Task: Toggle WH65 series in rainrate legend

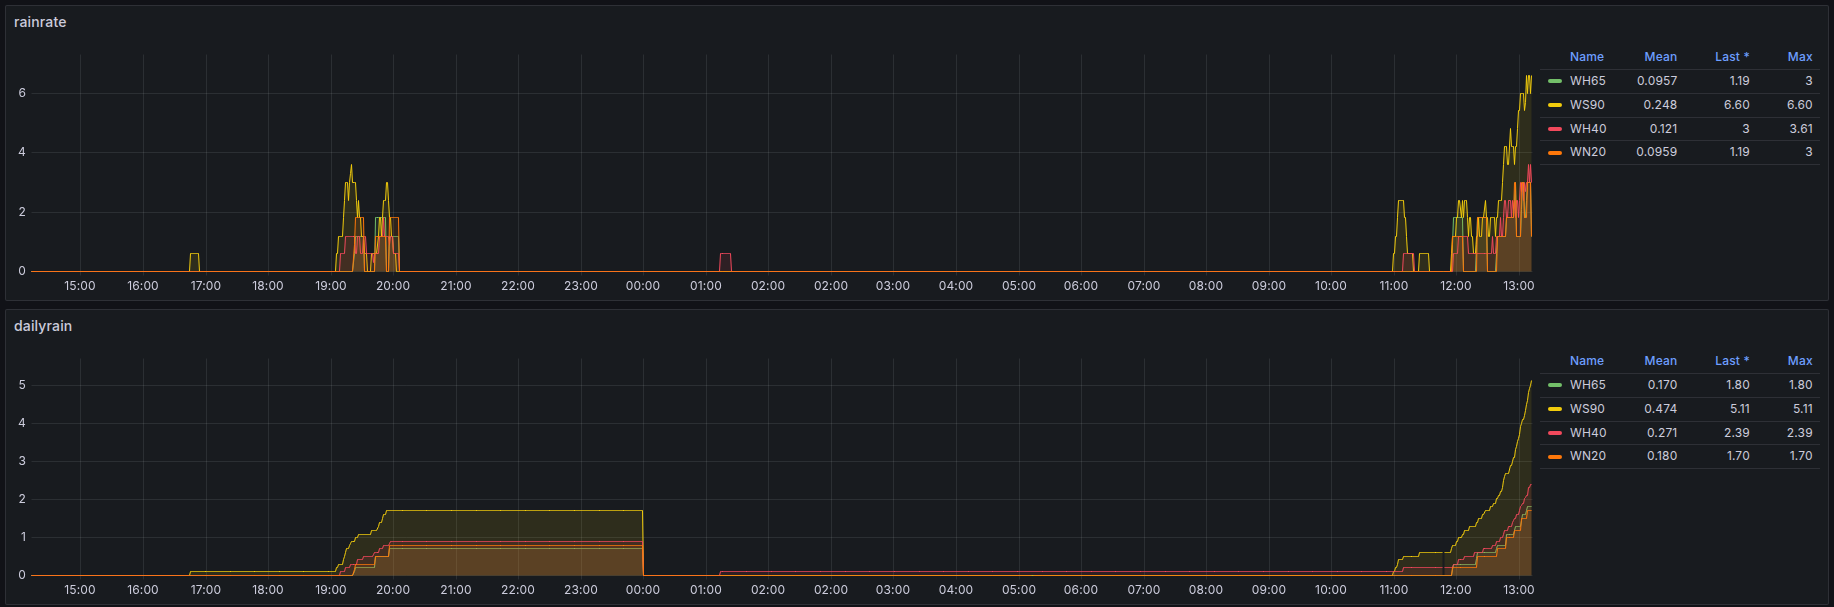Action: [x=1587, y=81]
